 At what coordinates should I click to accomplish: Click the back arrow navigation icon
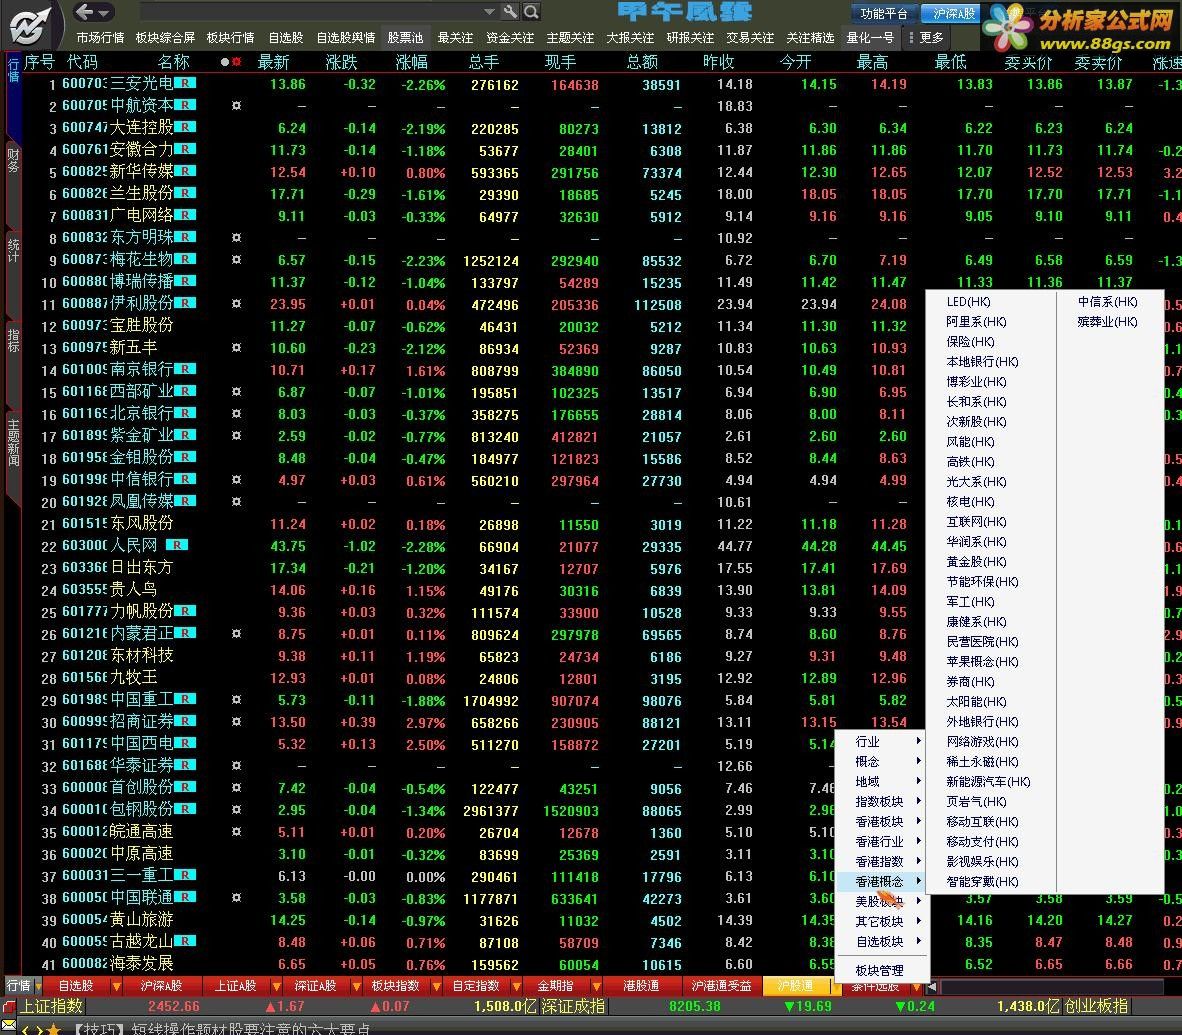[x=84, y=11]
